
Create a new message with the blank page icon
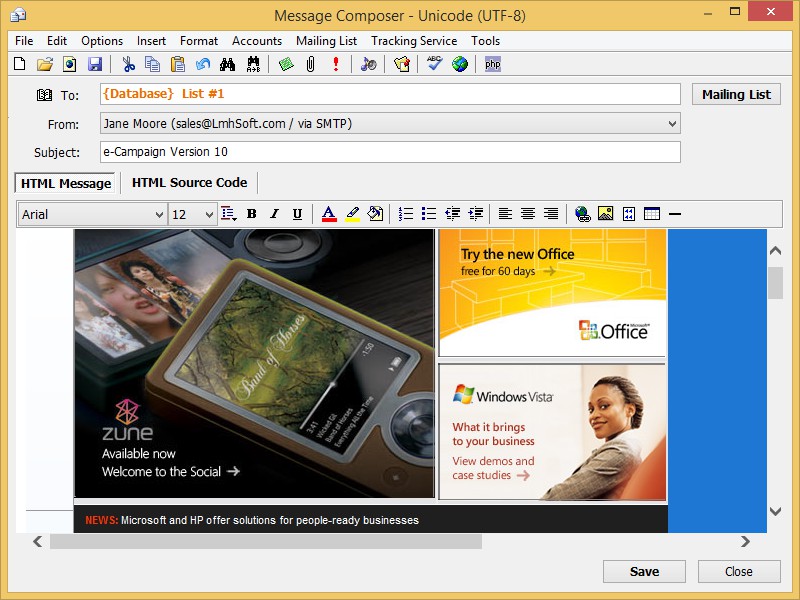[20, 64]
